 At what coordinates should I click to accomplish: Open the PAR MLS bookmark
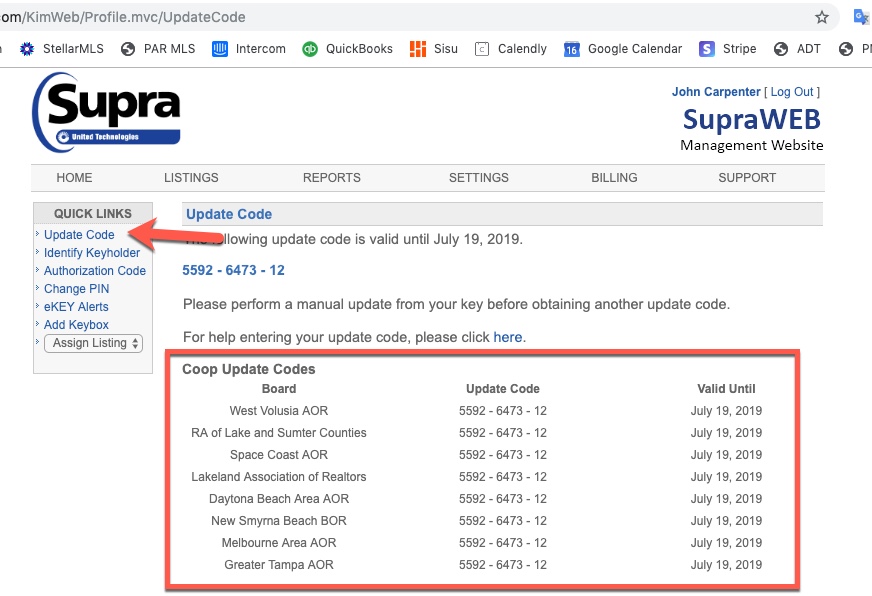(158, 48)
